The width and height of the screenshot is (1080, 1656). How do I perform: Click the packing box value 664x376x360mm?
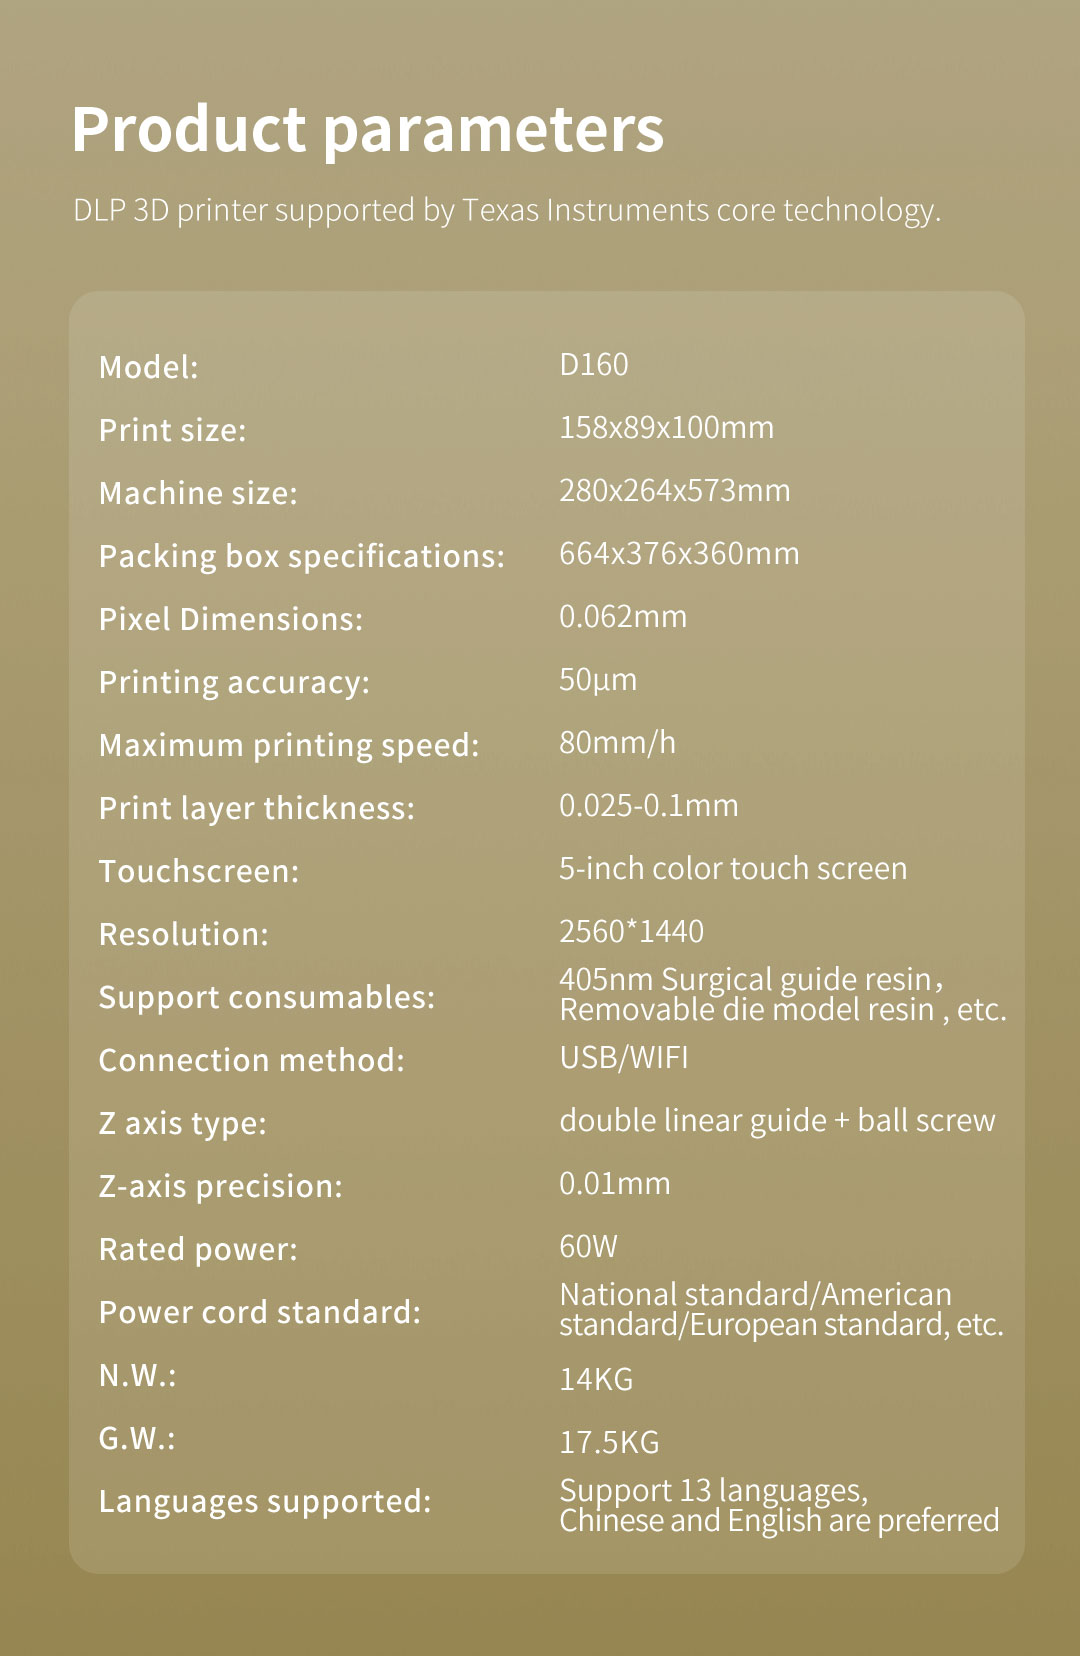(x=679, y=554)
